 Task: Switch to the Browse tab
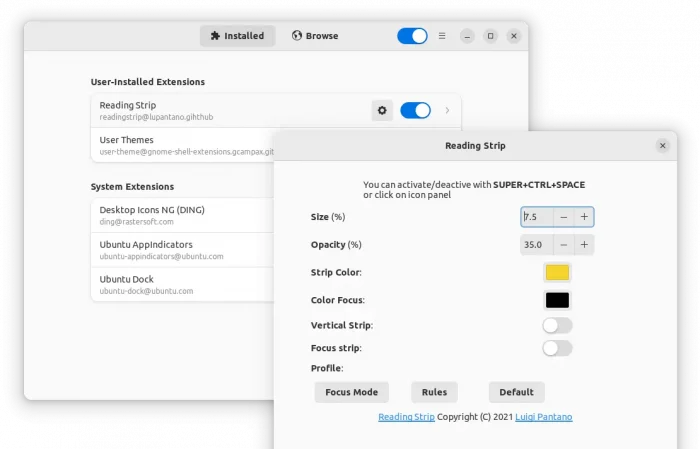coord(315,36)
